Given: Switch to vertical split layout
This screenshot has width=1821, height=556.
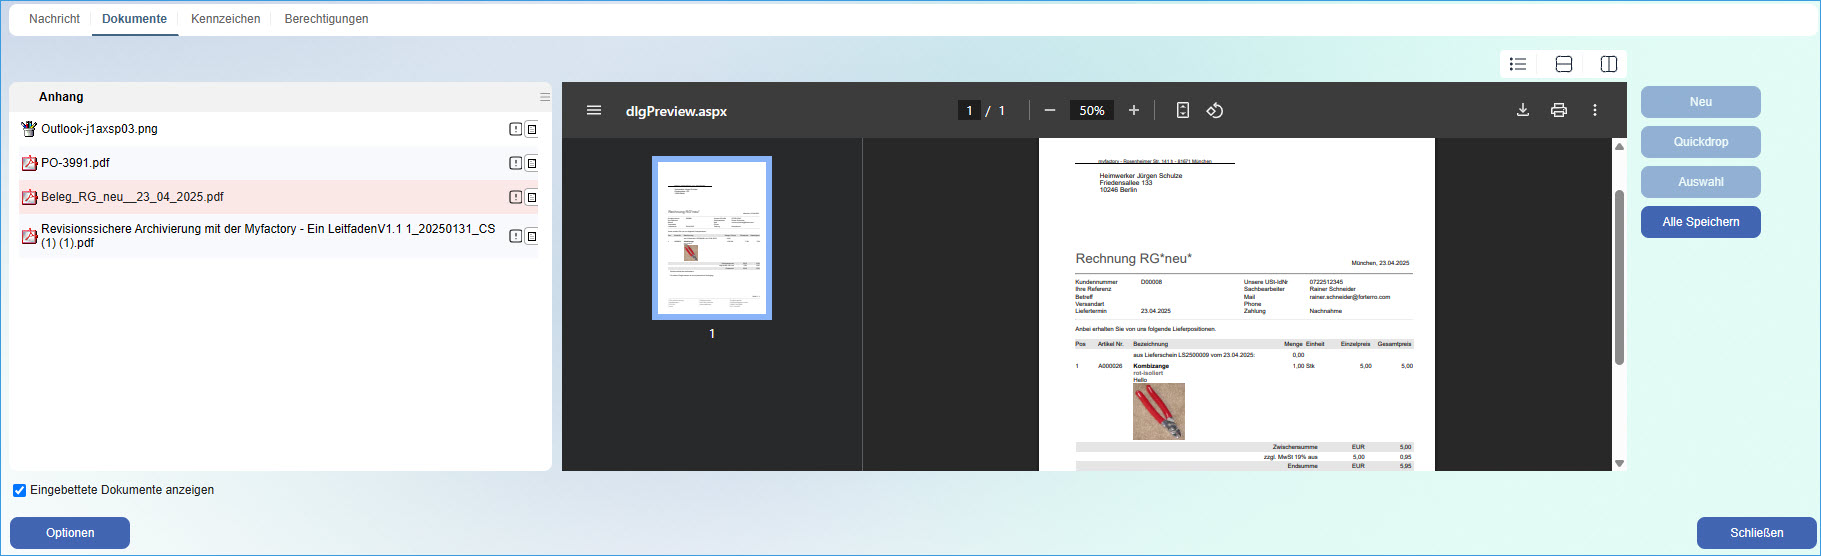Looking at the screenshot, I should [1608, 64].
